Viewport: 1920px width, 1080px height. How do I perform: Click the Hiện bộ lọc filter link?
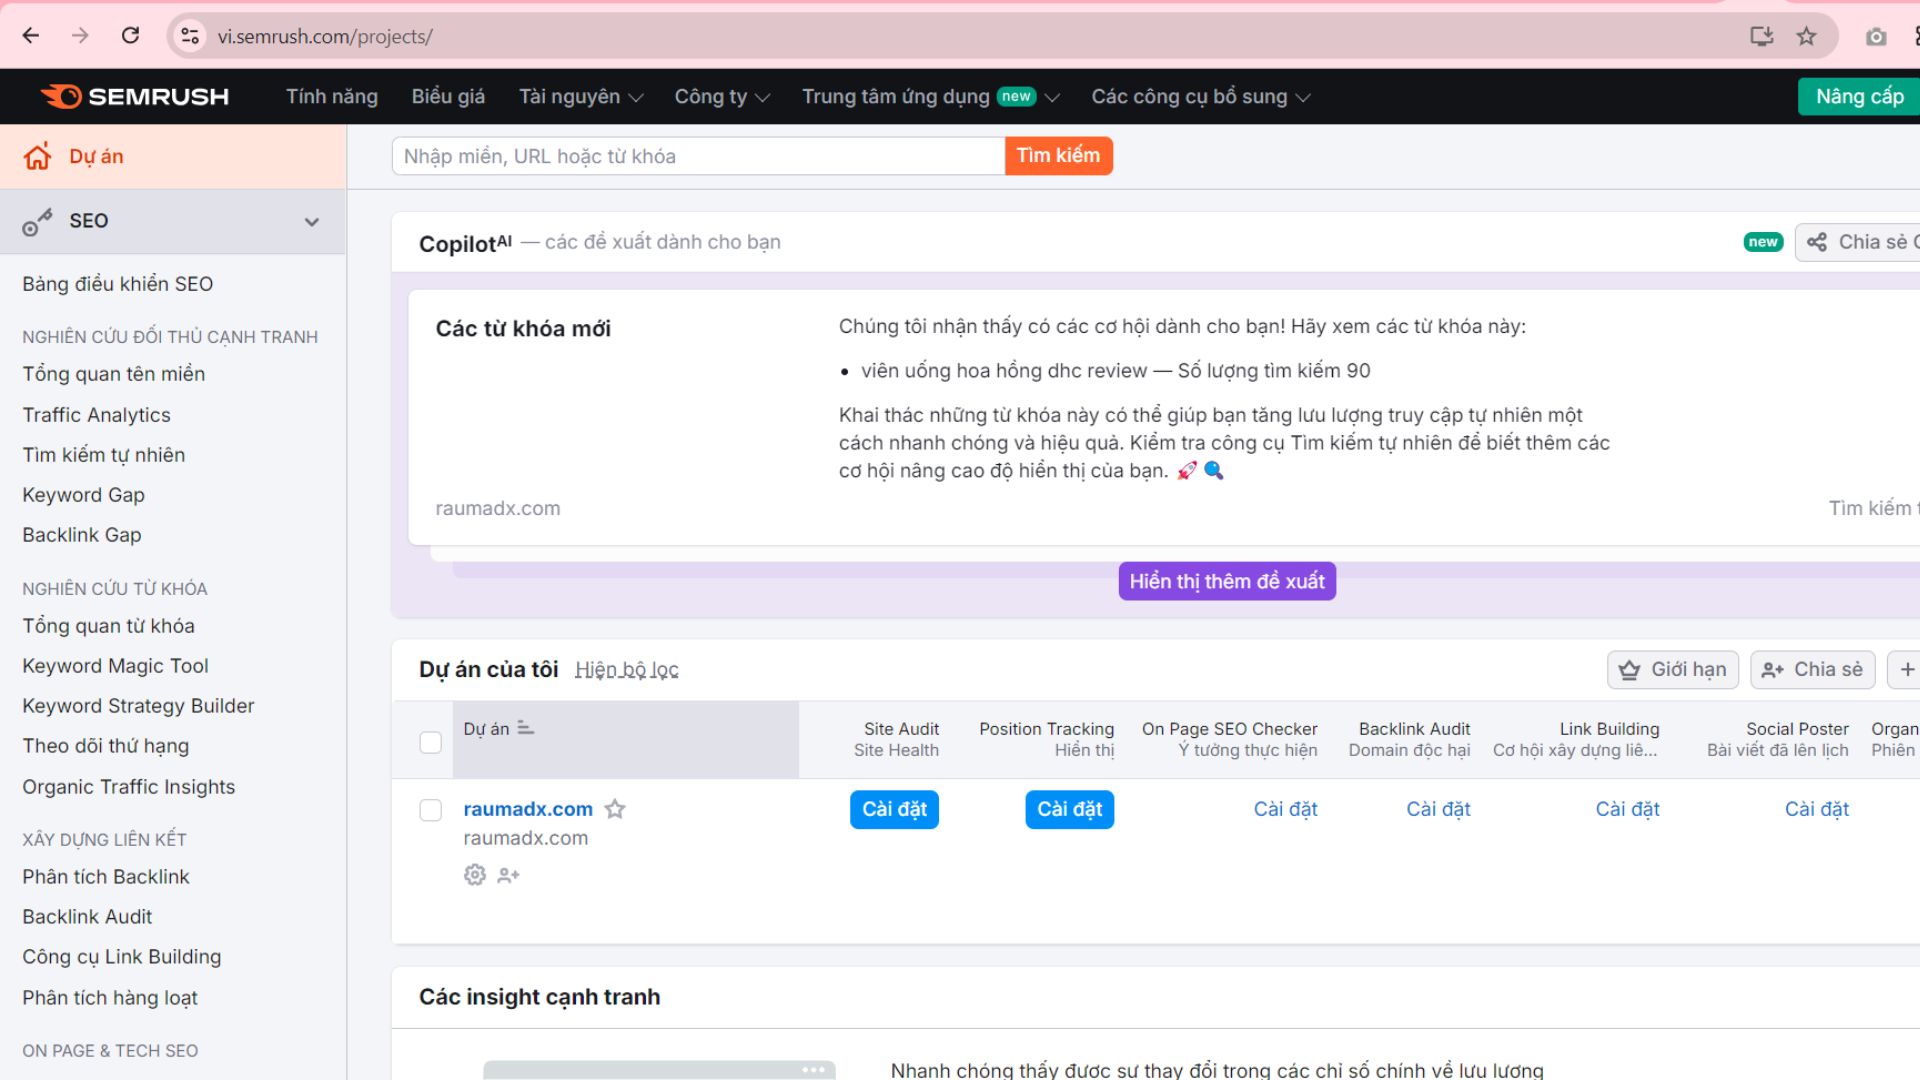625,670
